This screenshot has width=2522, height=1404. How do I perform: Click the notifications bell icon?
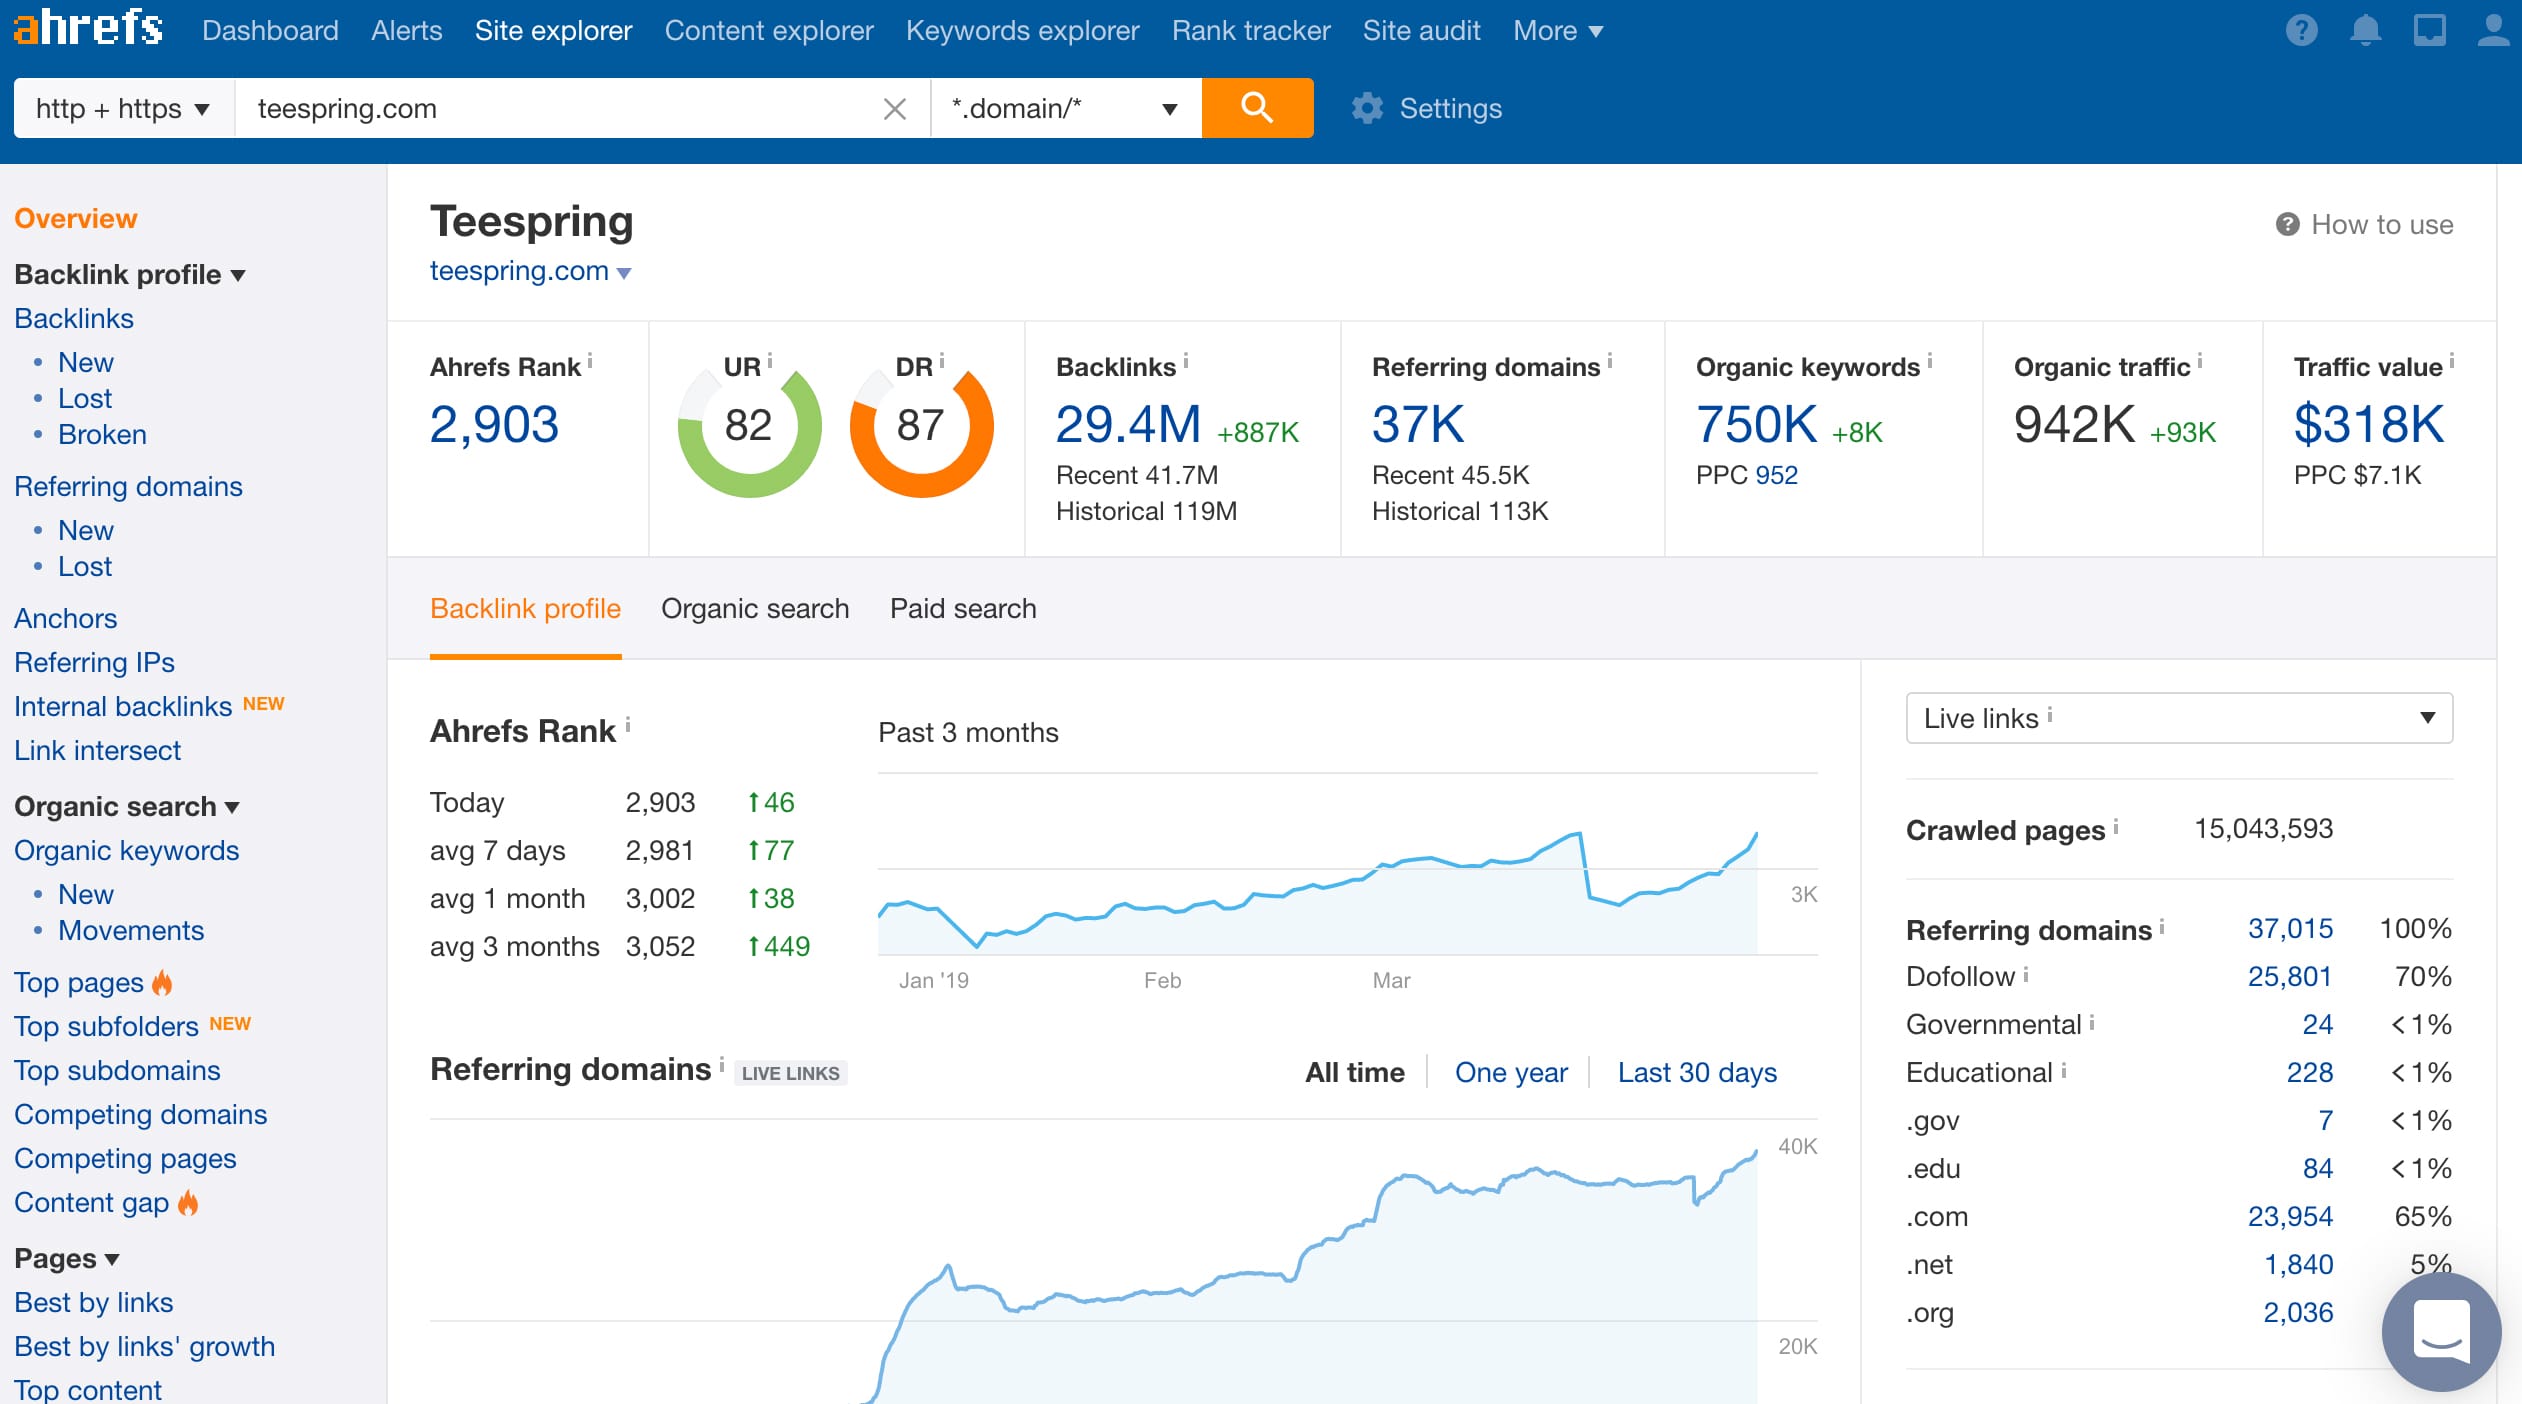coord(2365,31)
